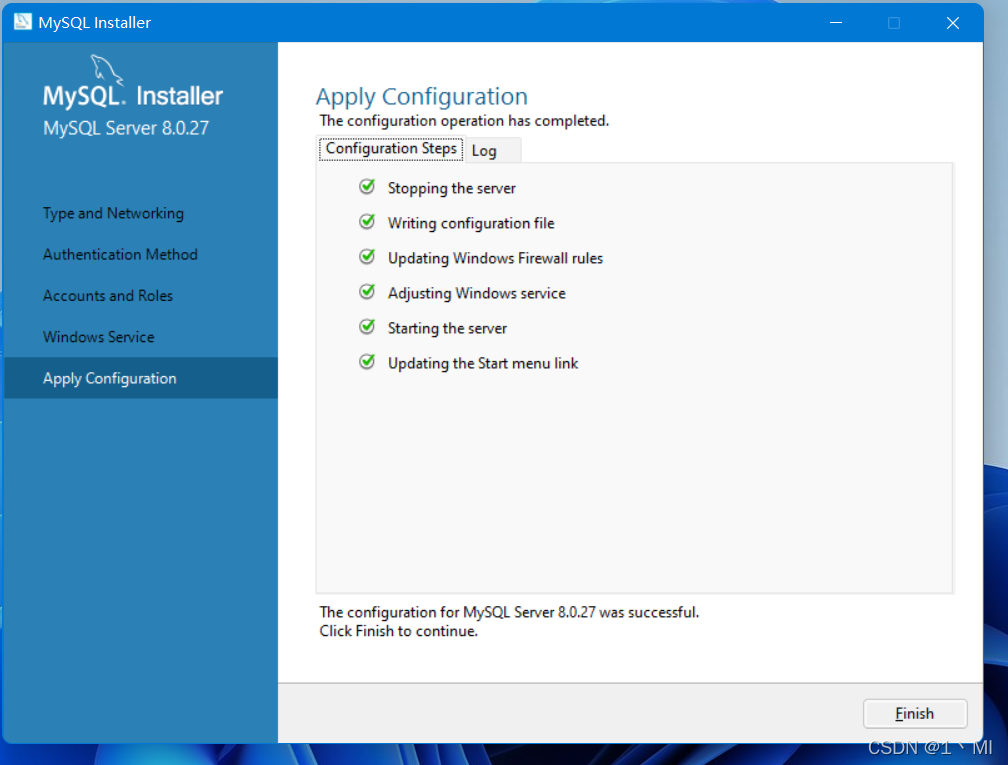
Task: Minimize the MySQL Installer window
Action: (836, 22)
